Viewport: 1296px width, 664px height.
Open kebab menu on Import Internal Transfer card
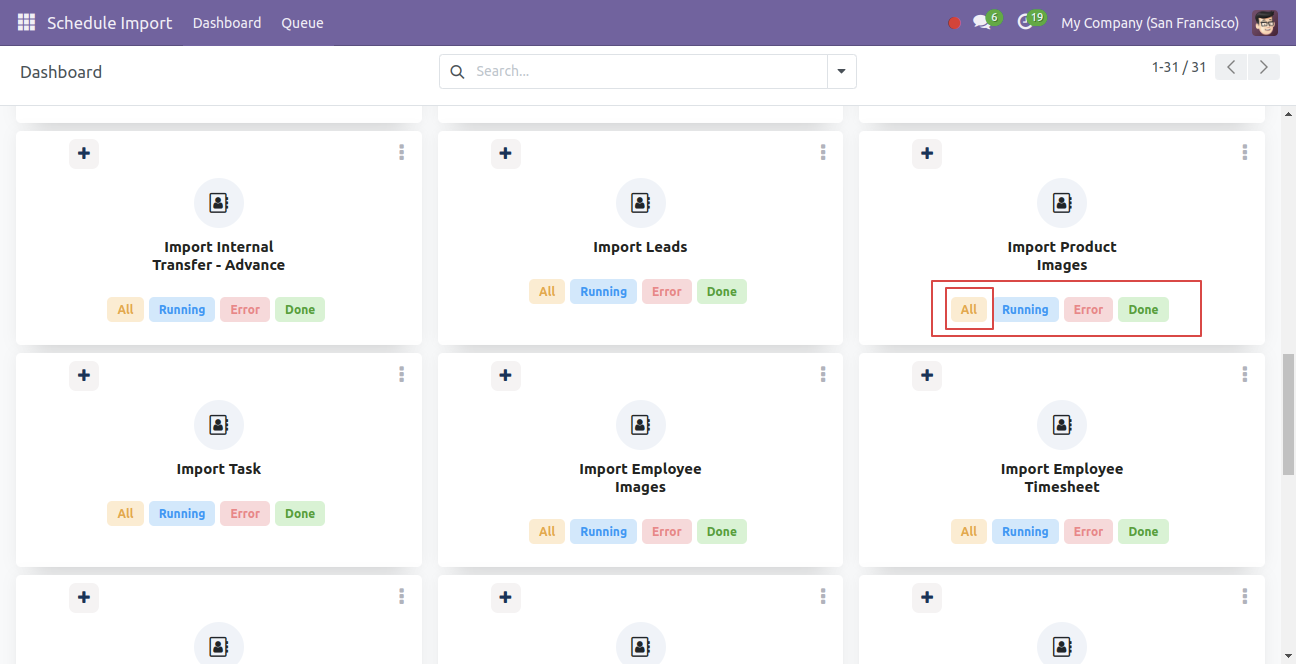coord(402,152)
